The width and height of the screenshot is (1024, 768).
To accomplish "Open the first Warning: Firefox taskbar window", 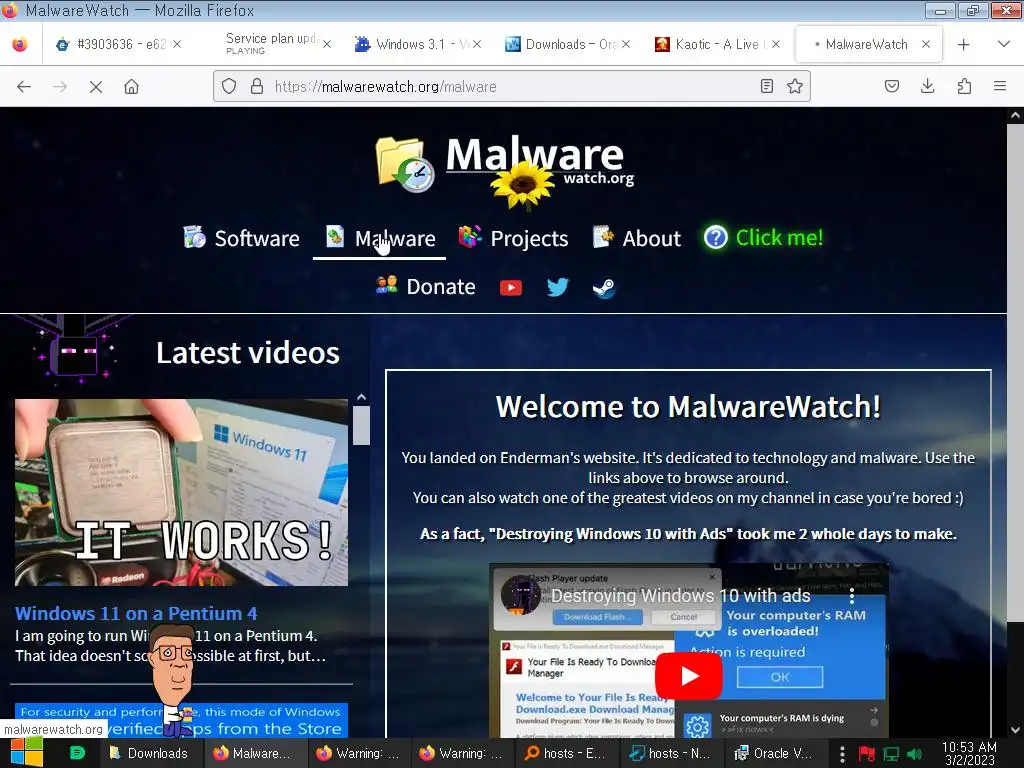I will coord(358,753).
